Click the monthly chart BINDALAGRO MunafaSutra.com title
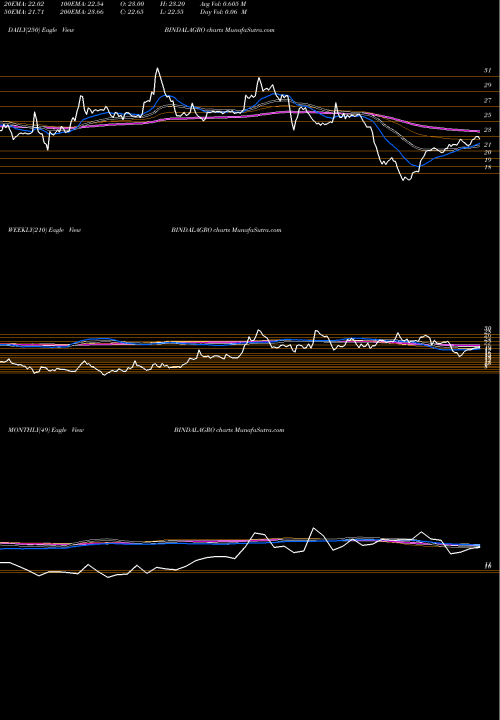This screenshot has width=500, height=720. click(x=229, y=430)
